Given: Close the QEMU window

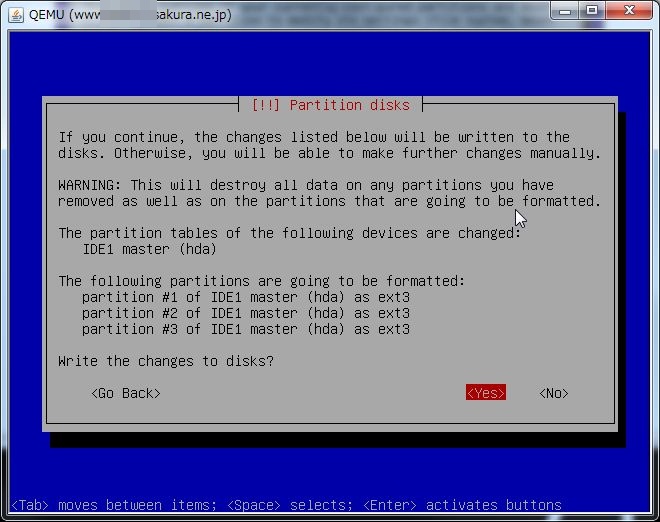Looking at the screenshot, I should tap(629, 10).
